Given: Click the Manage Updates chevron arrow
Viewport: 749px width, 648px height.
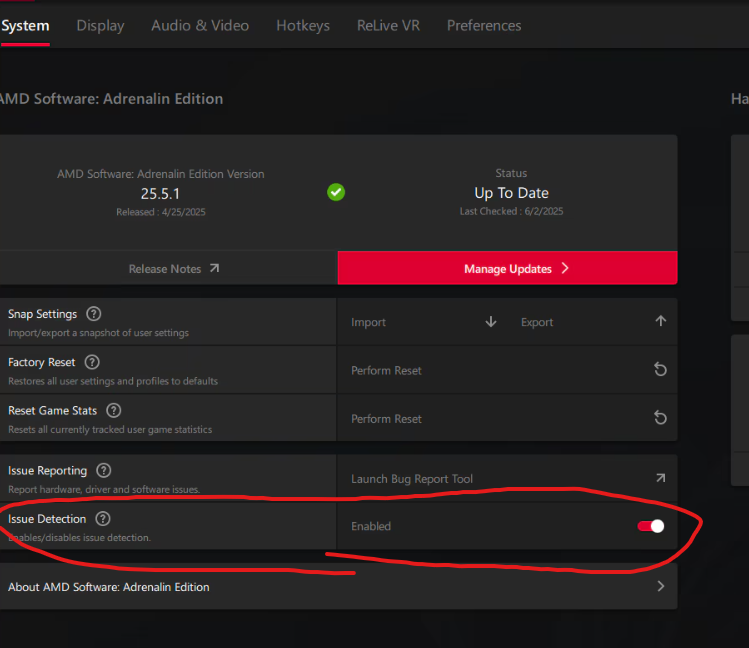Looking at the screenshot, I should pos(565,268).
